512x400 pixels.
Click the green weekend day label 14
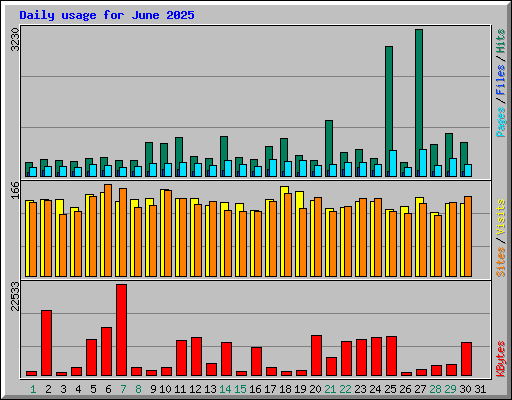(225, 389)
